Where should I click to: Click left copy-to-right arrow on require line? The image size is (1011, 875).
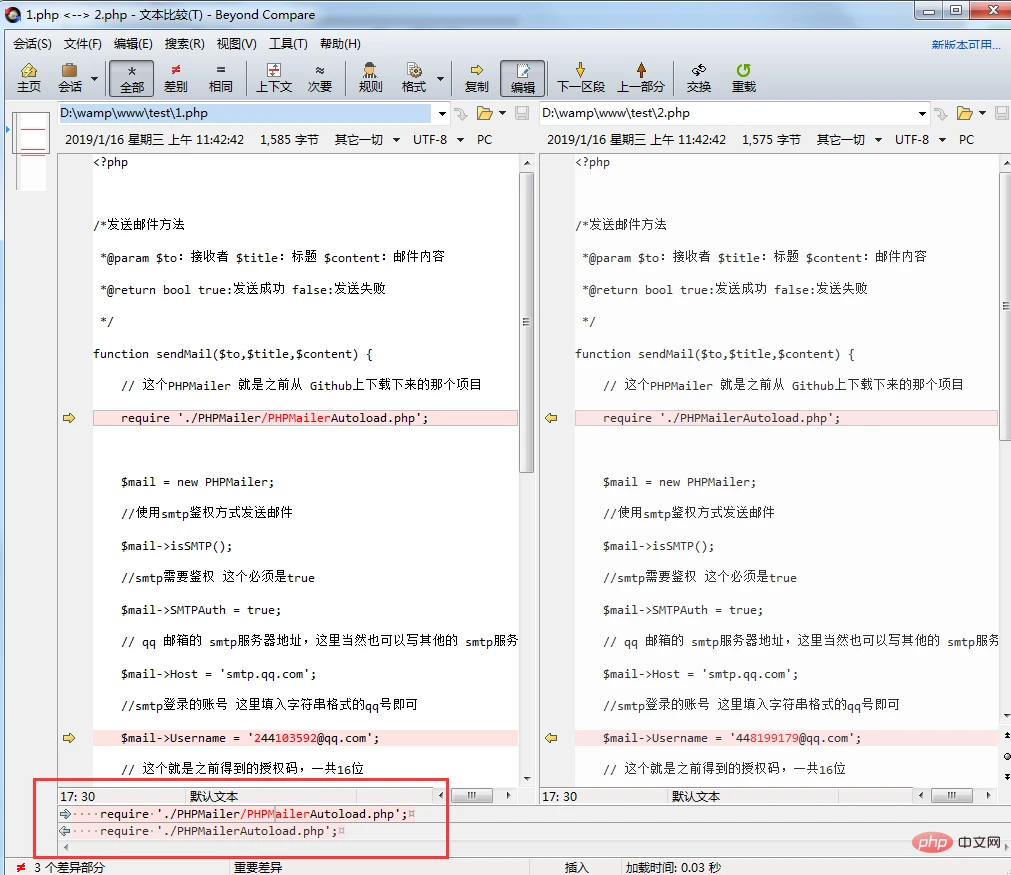69,418
